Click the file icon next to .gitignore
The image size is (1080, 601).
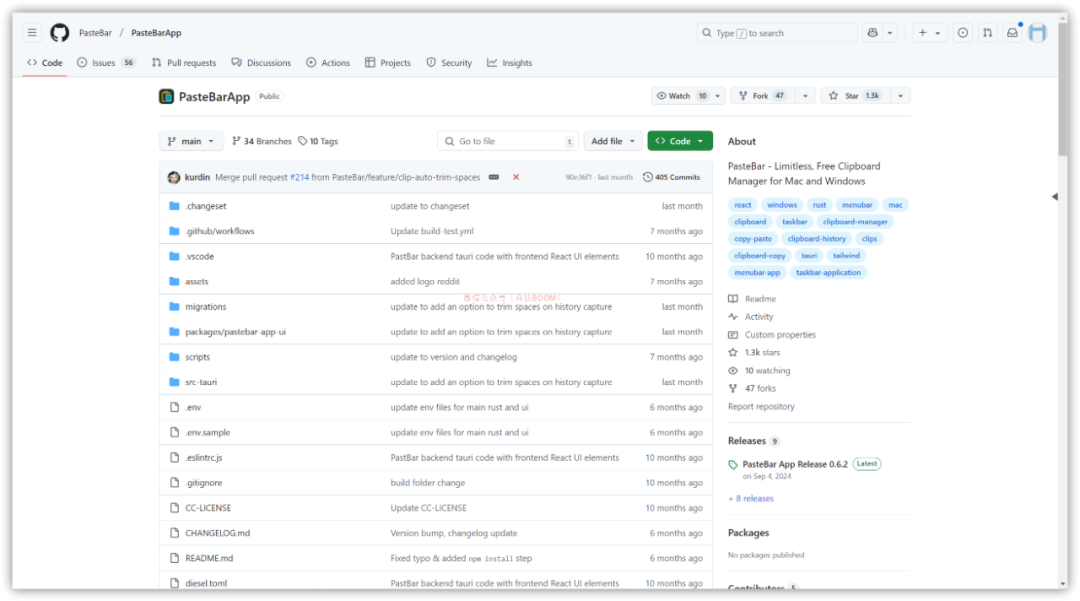click(x=174, y=483)
